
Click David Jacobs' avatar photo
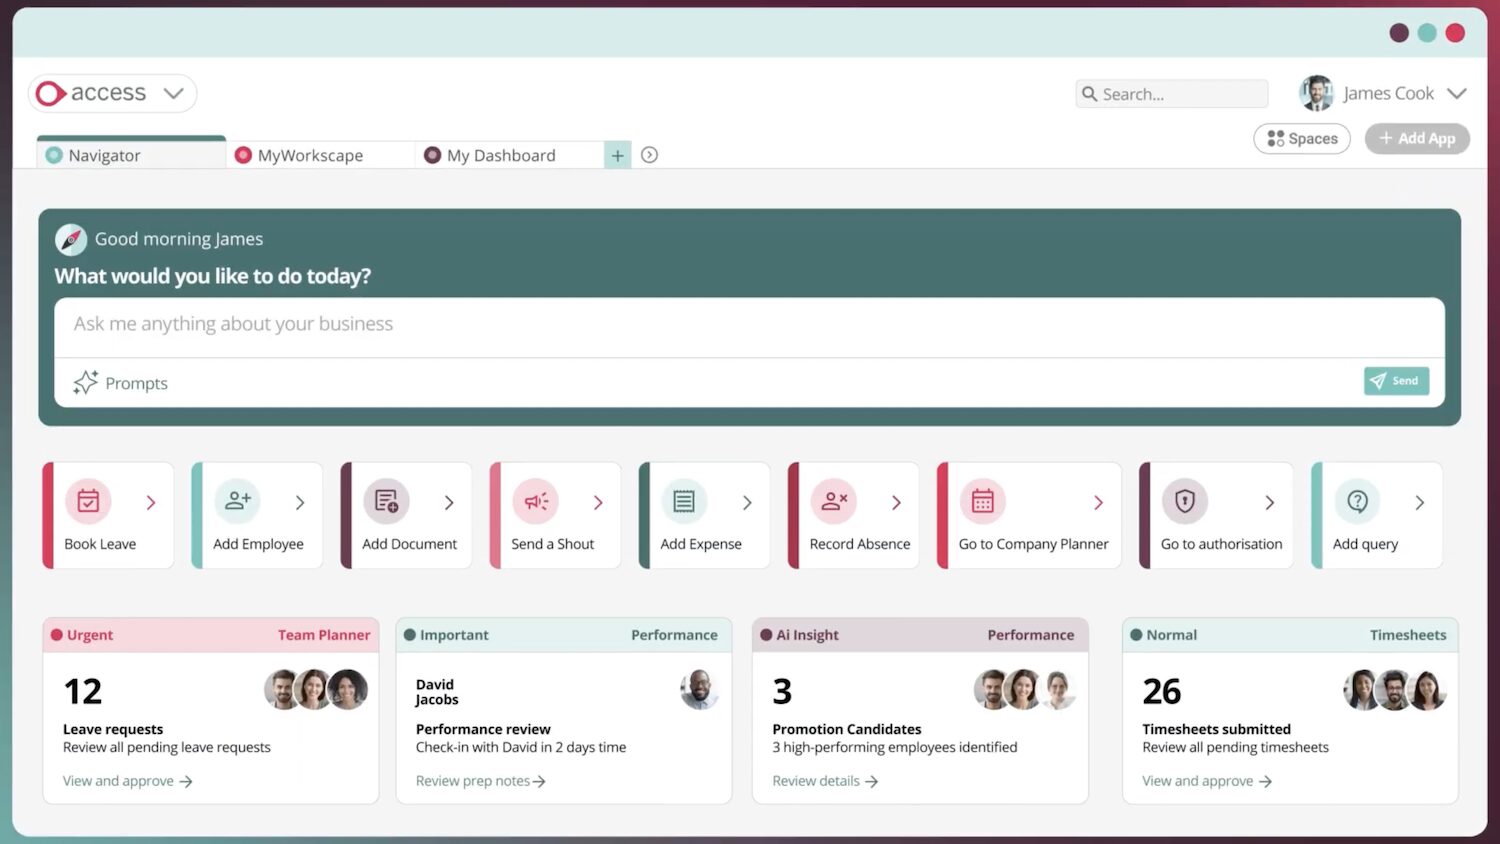699,690
